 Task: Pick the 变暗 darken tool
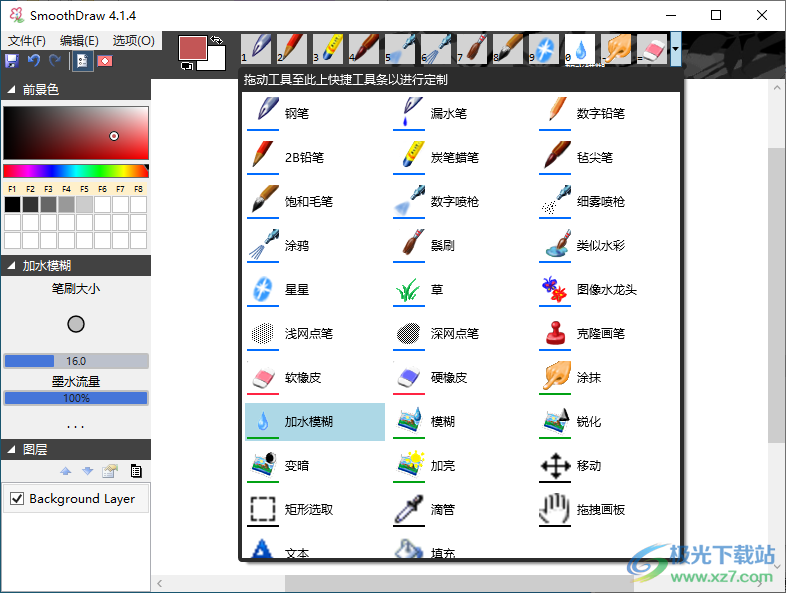(315, 466)
